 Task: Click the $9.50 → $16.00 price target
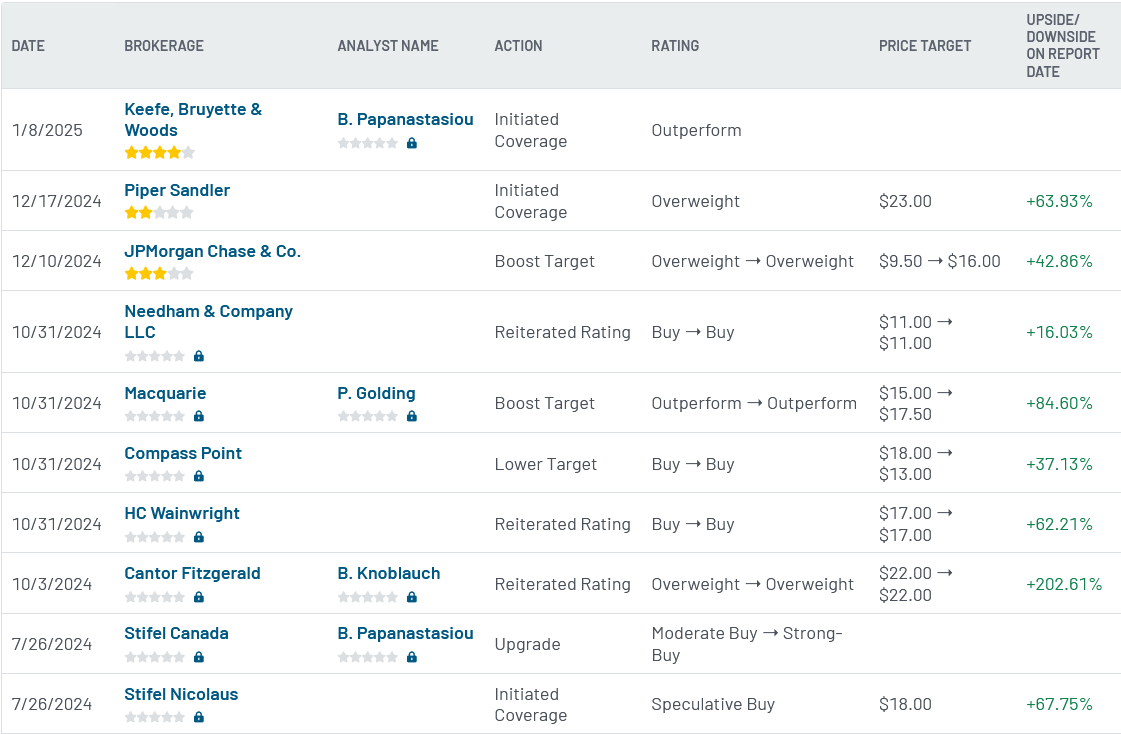click(x=939, y=261)
